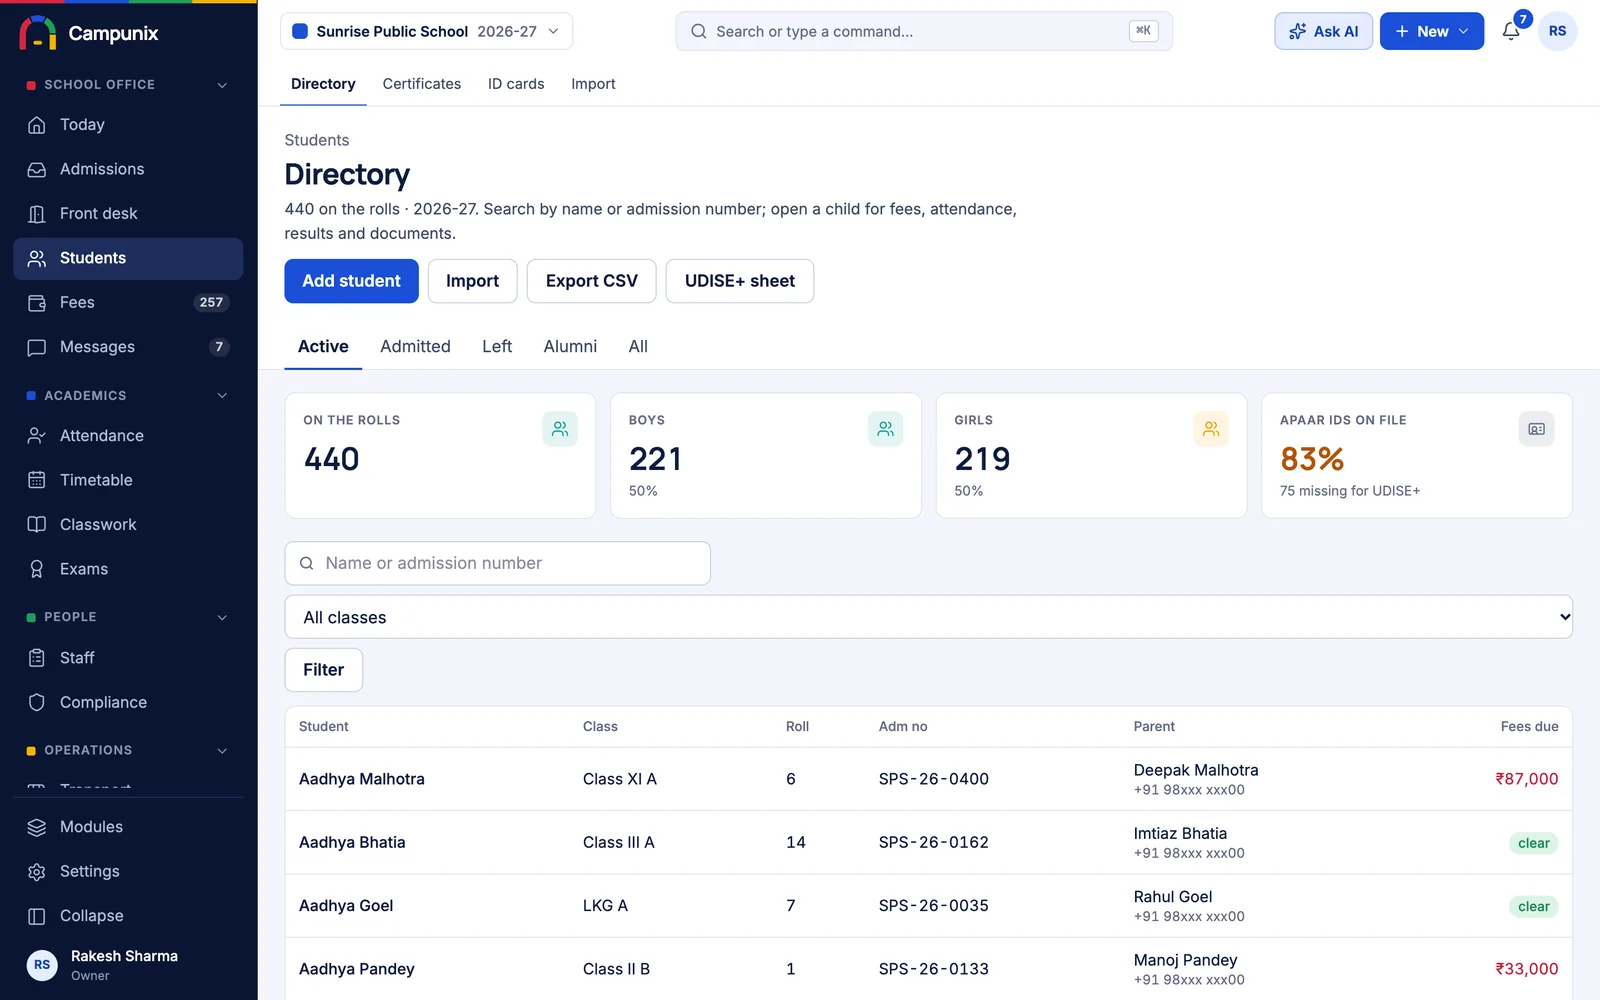Click admission number SPS-26-0162

(933, 842)
